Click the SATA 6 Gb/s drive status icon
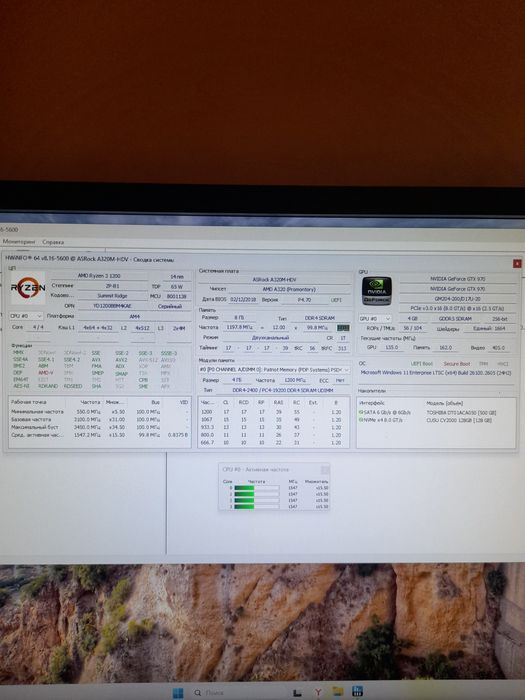Image resolution: width=525 pixels, height=700 pixels. coord(361,413)
